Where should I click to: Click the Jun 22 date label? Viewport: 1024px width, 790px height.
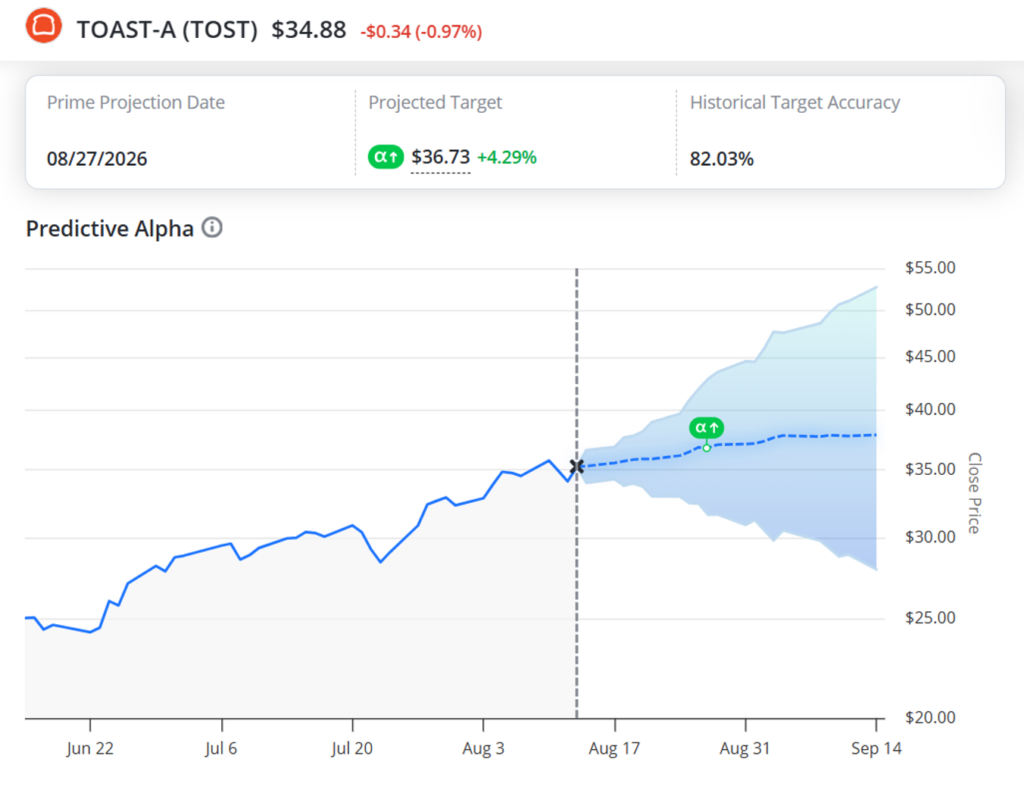90,748
